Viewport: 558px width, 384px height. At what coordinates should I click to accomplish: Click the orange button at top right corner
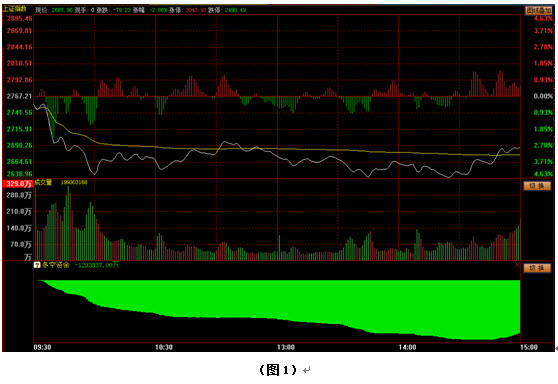pyautogui.click(x=539, y=10)
